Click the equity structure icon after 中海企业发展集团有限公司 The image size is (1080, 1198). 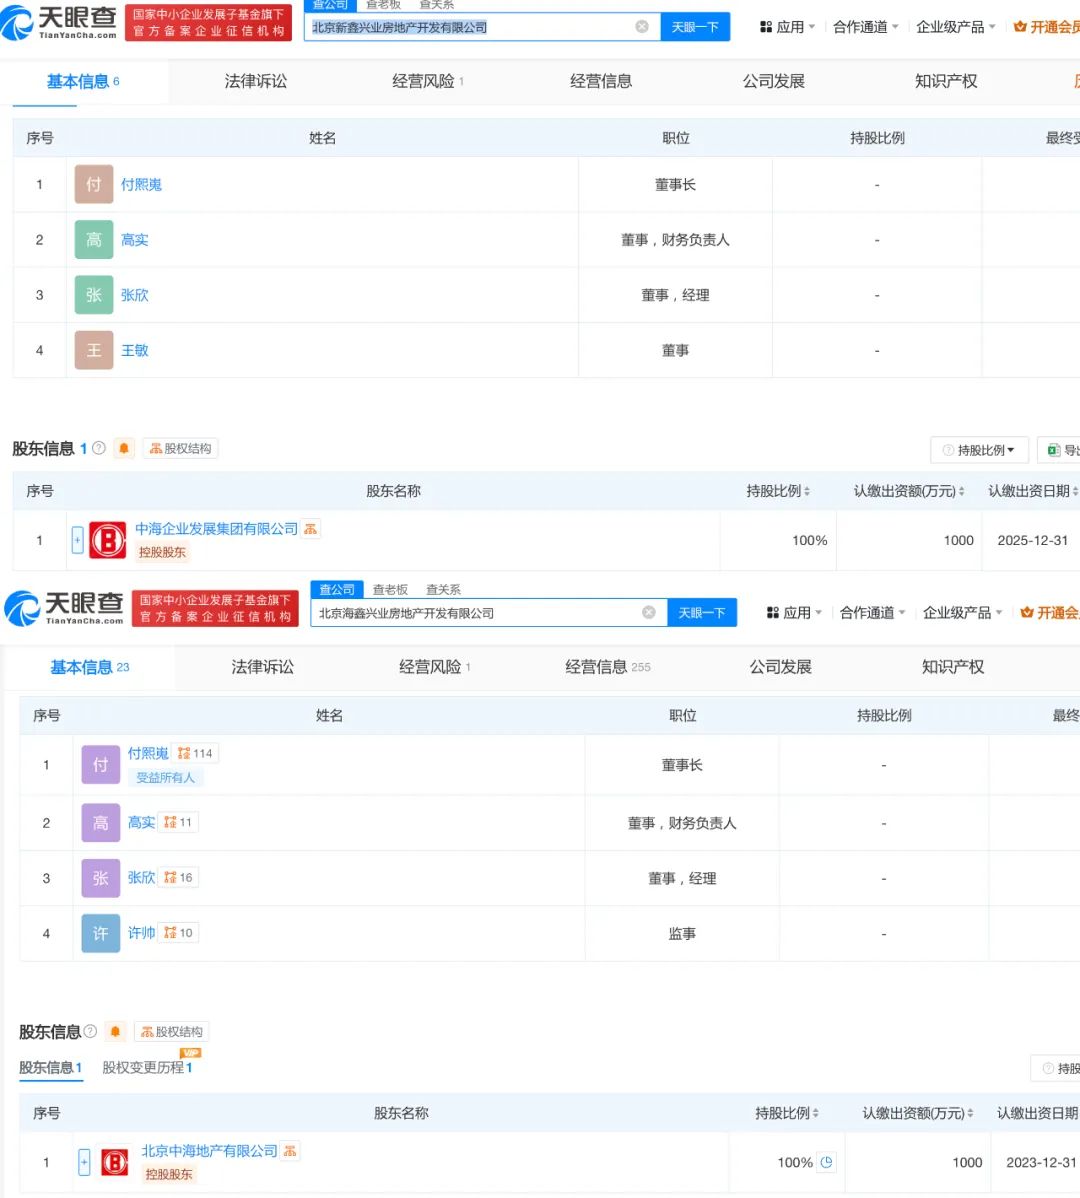tap(310, 529)
